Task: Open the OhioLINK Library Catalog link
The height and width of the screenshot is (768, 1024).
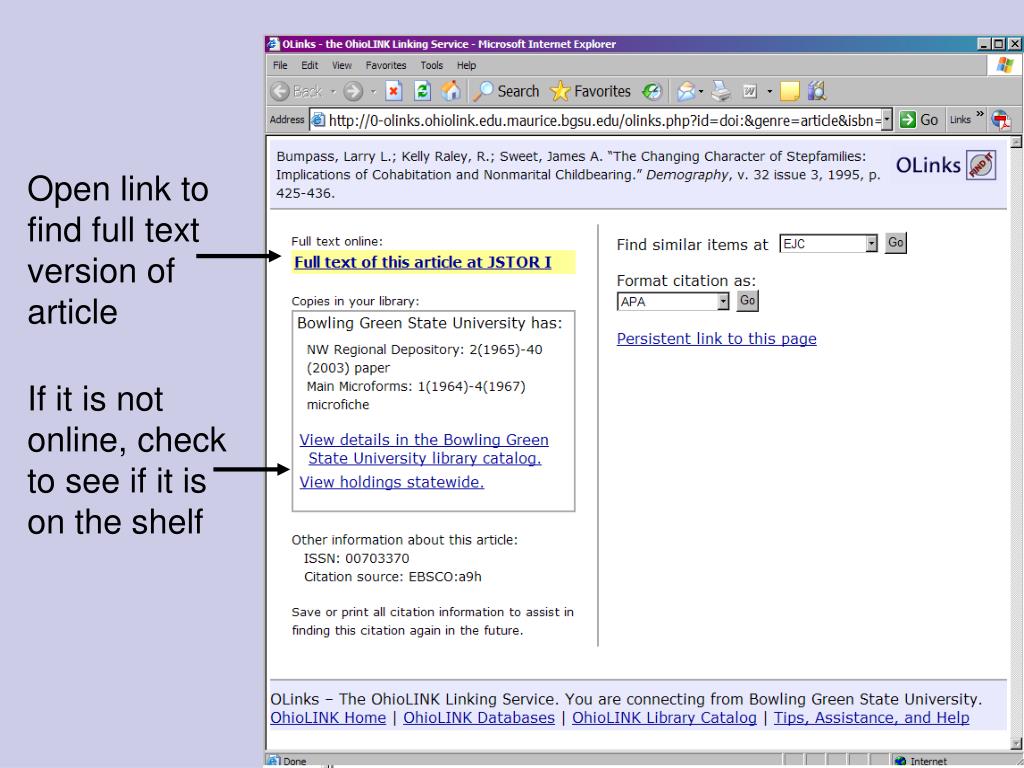Action: point(664,717)
